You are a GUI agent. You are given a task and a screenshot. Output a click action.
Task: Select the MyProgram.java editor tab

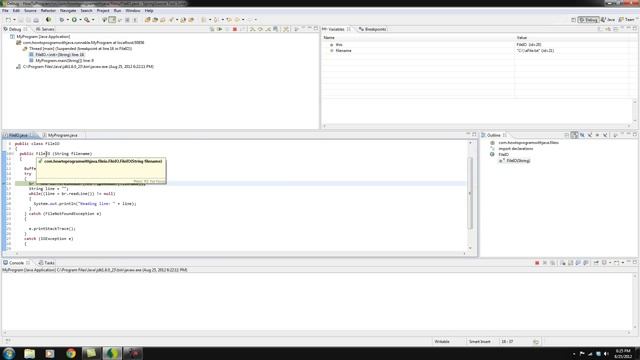tap(60, 135)
